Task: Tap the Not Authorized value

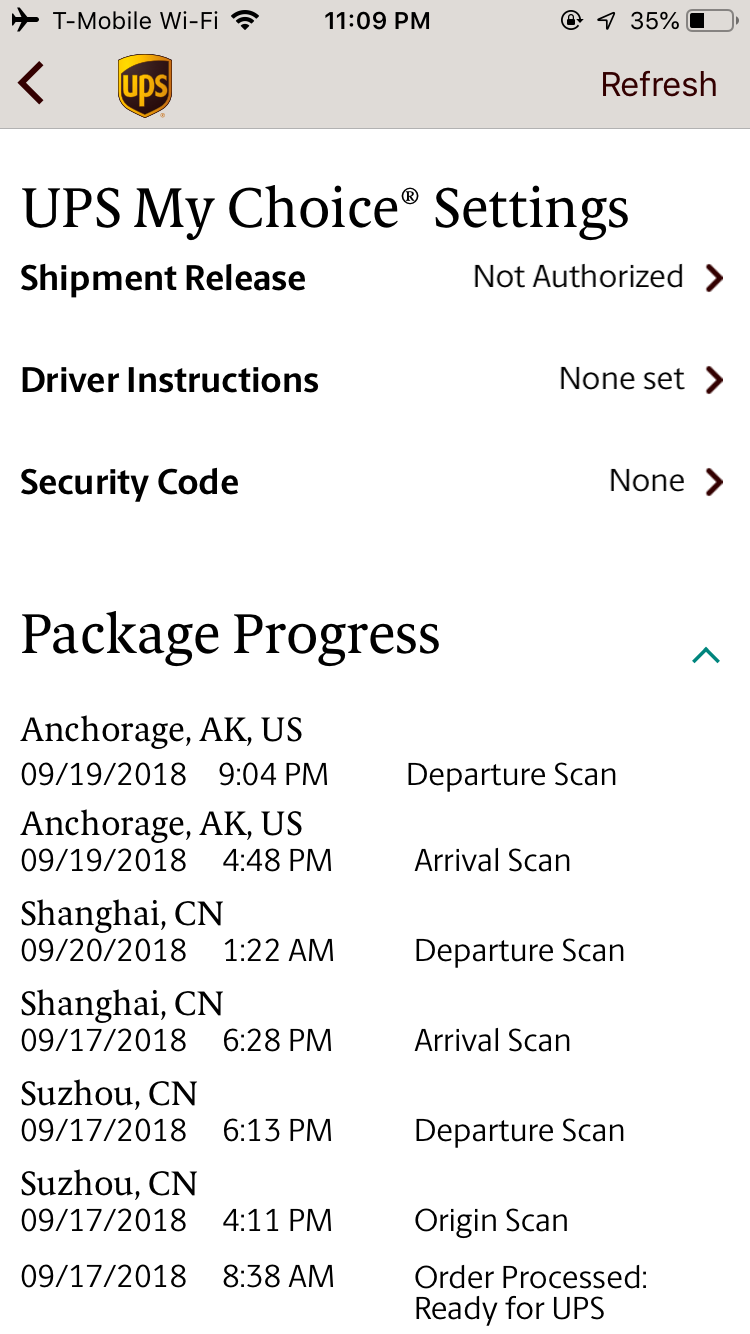Action: [578, 277]
